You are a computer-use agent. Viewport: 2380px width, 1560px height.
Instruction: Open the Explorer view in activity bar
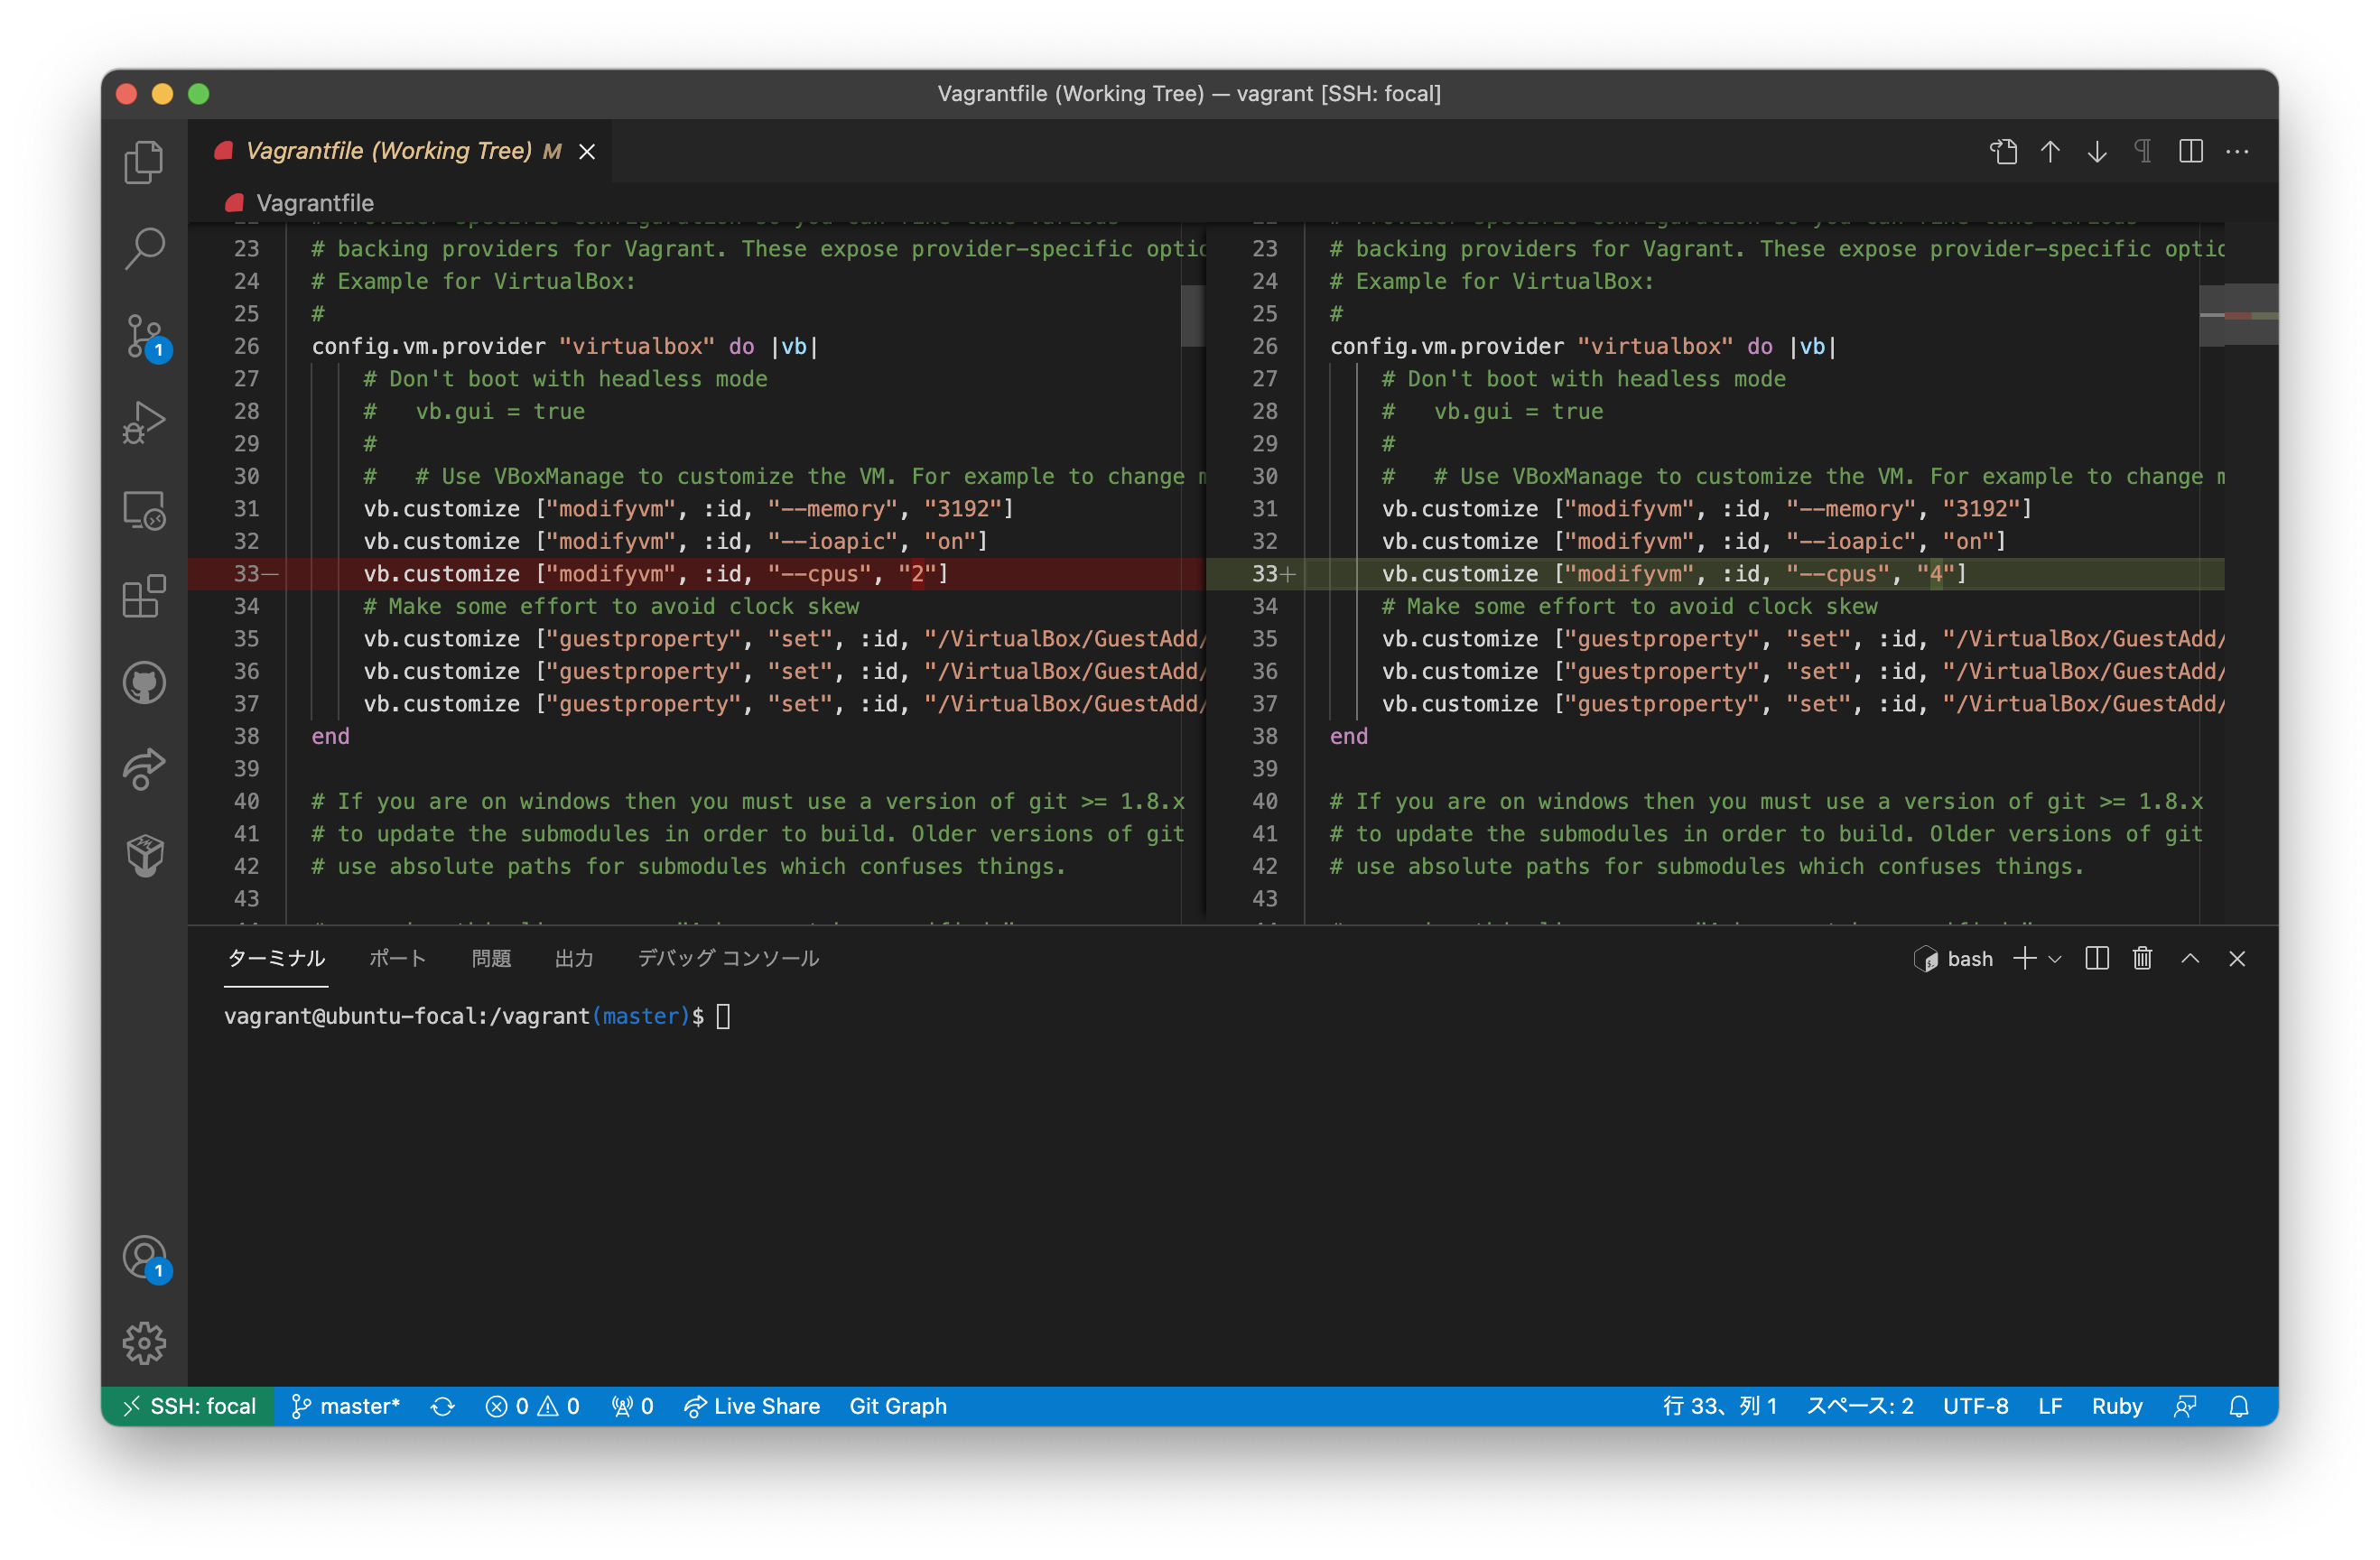point(144,162)
